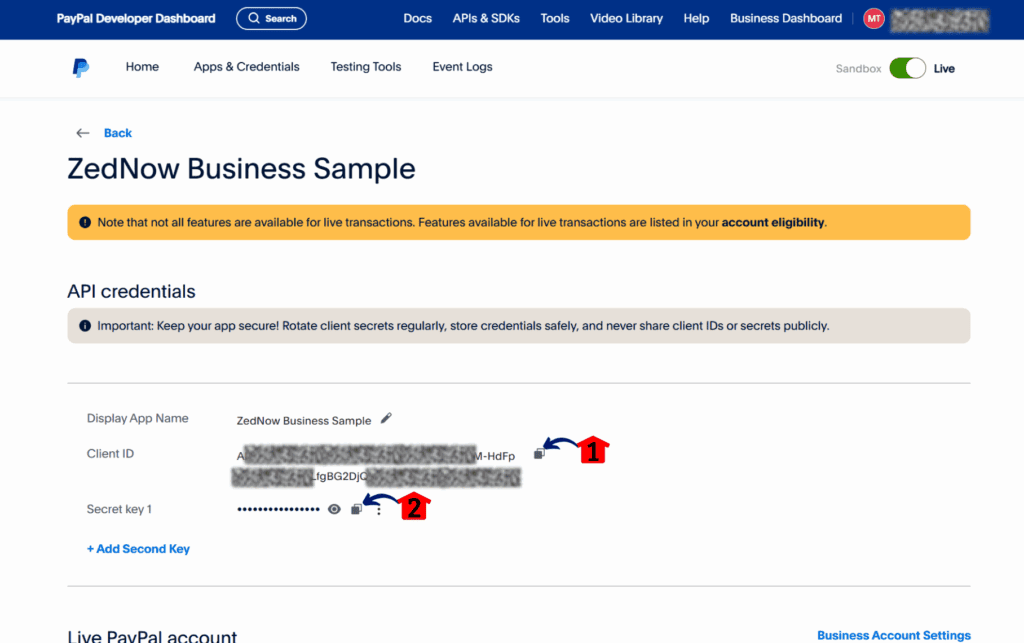Click the Display App Name label
Viewport: 1024px width, 643px height.
[138, 418]
